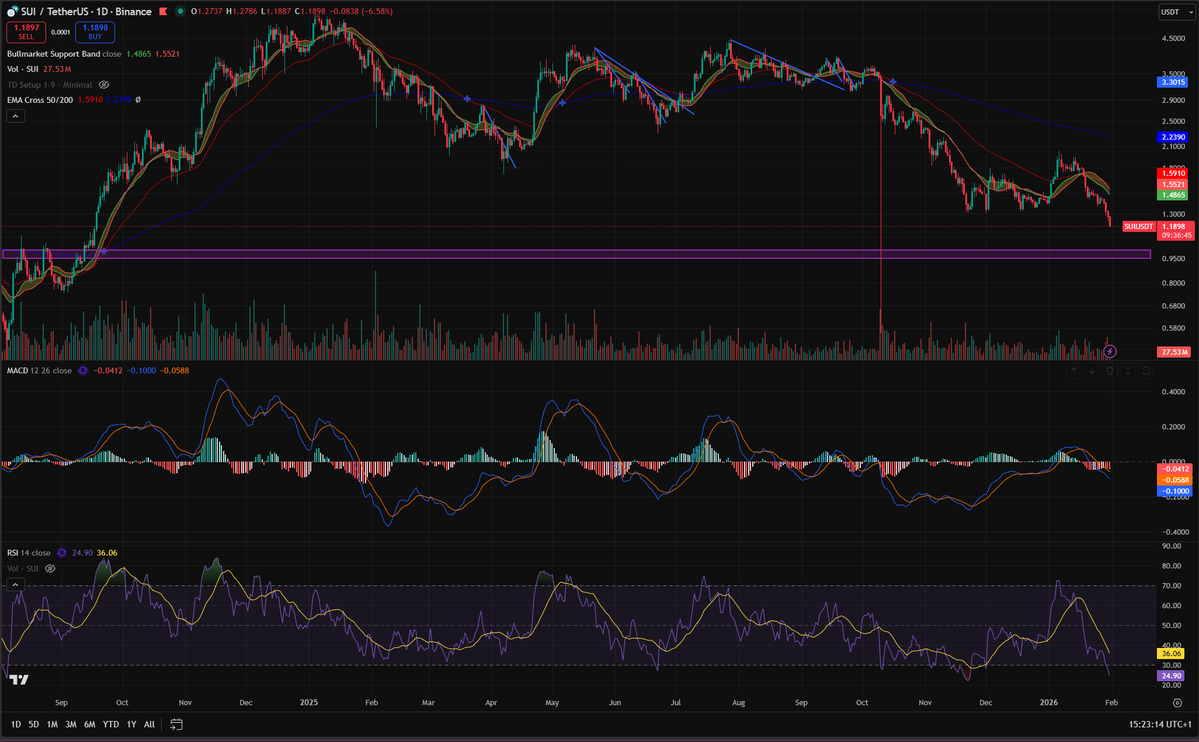This screenshot has width=1199, height=742.
Task: Delete the MACD indicator with the trash icon
Action: pyautogui.click(x=1110, y=370)
